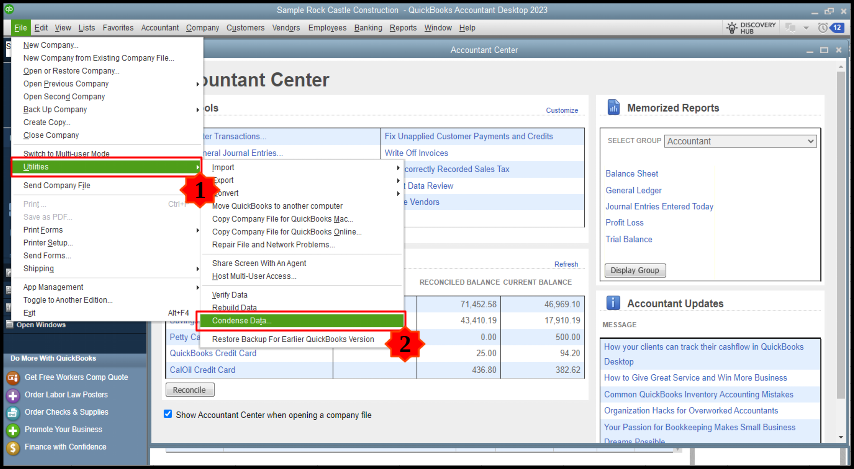Click the Get Free Workers Comp Quote icon
This screenshot has height=469, width=854.
[x=13, y=377]
